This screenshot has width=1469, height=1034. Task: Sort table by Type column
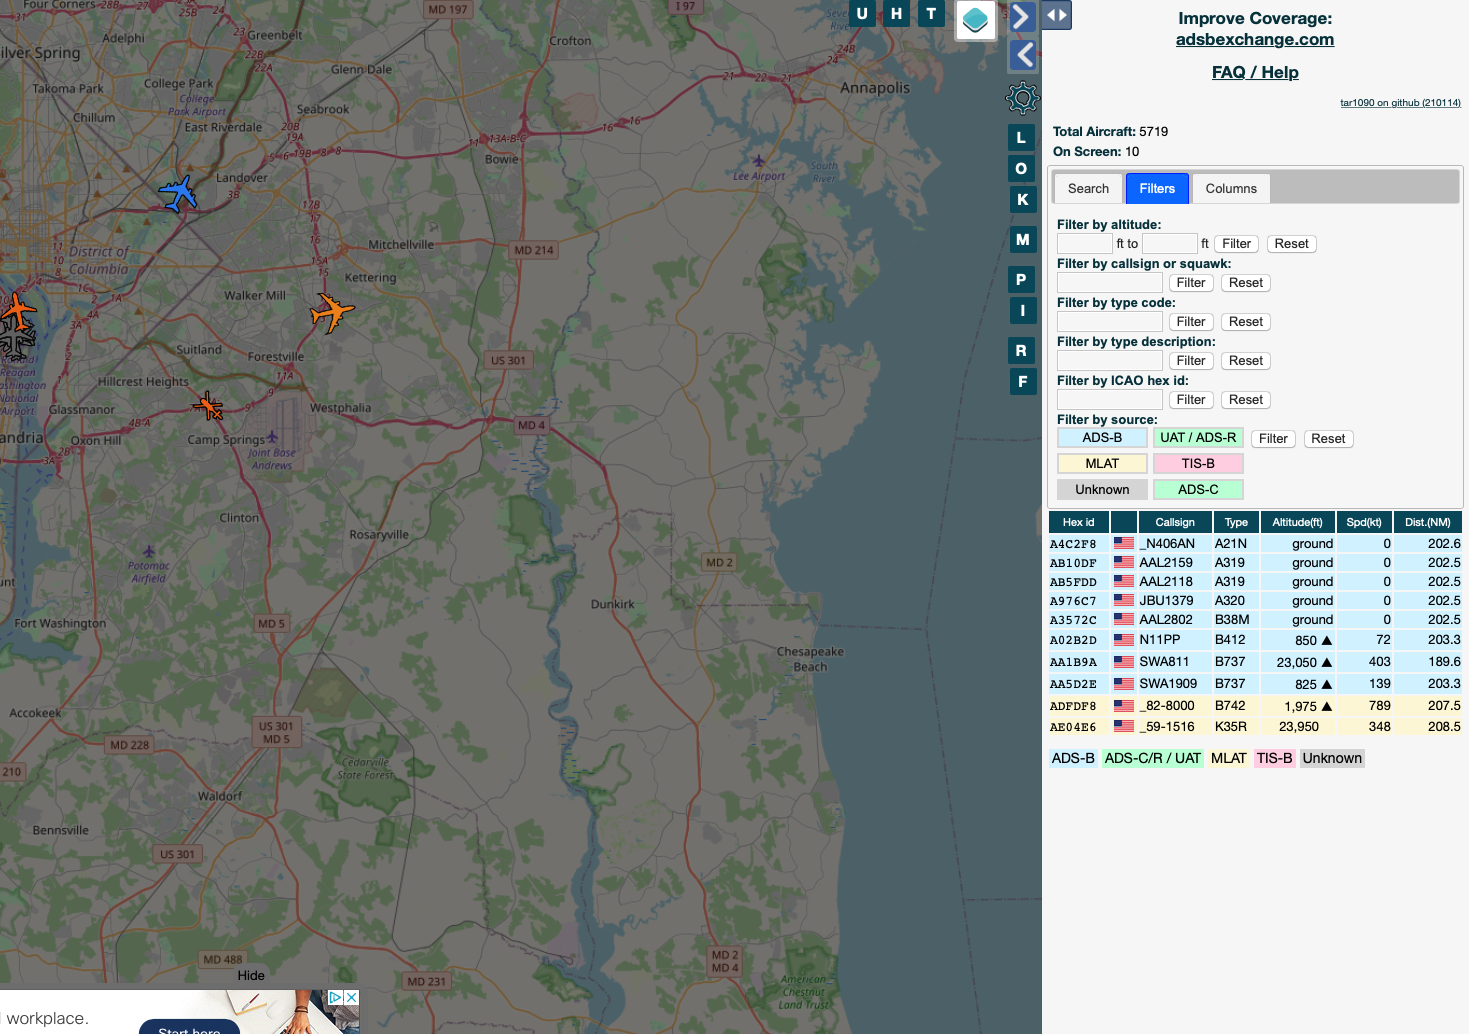[1236, 522]
